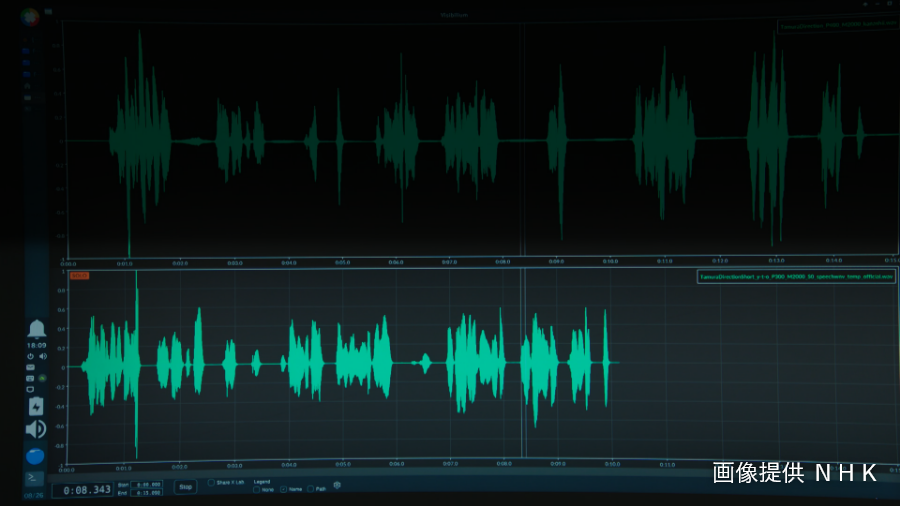The image size is (900, 506).
Task: Click the 0:08.343 playback time display
Action: 81,490
